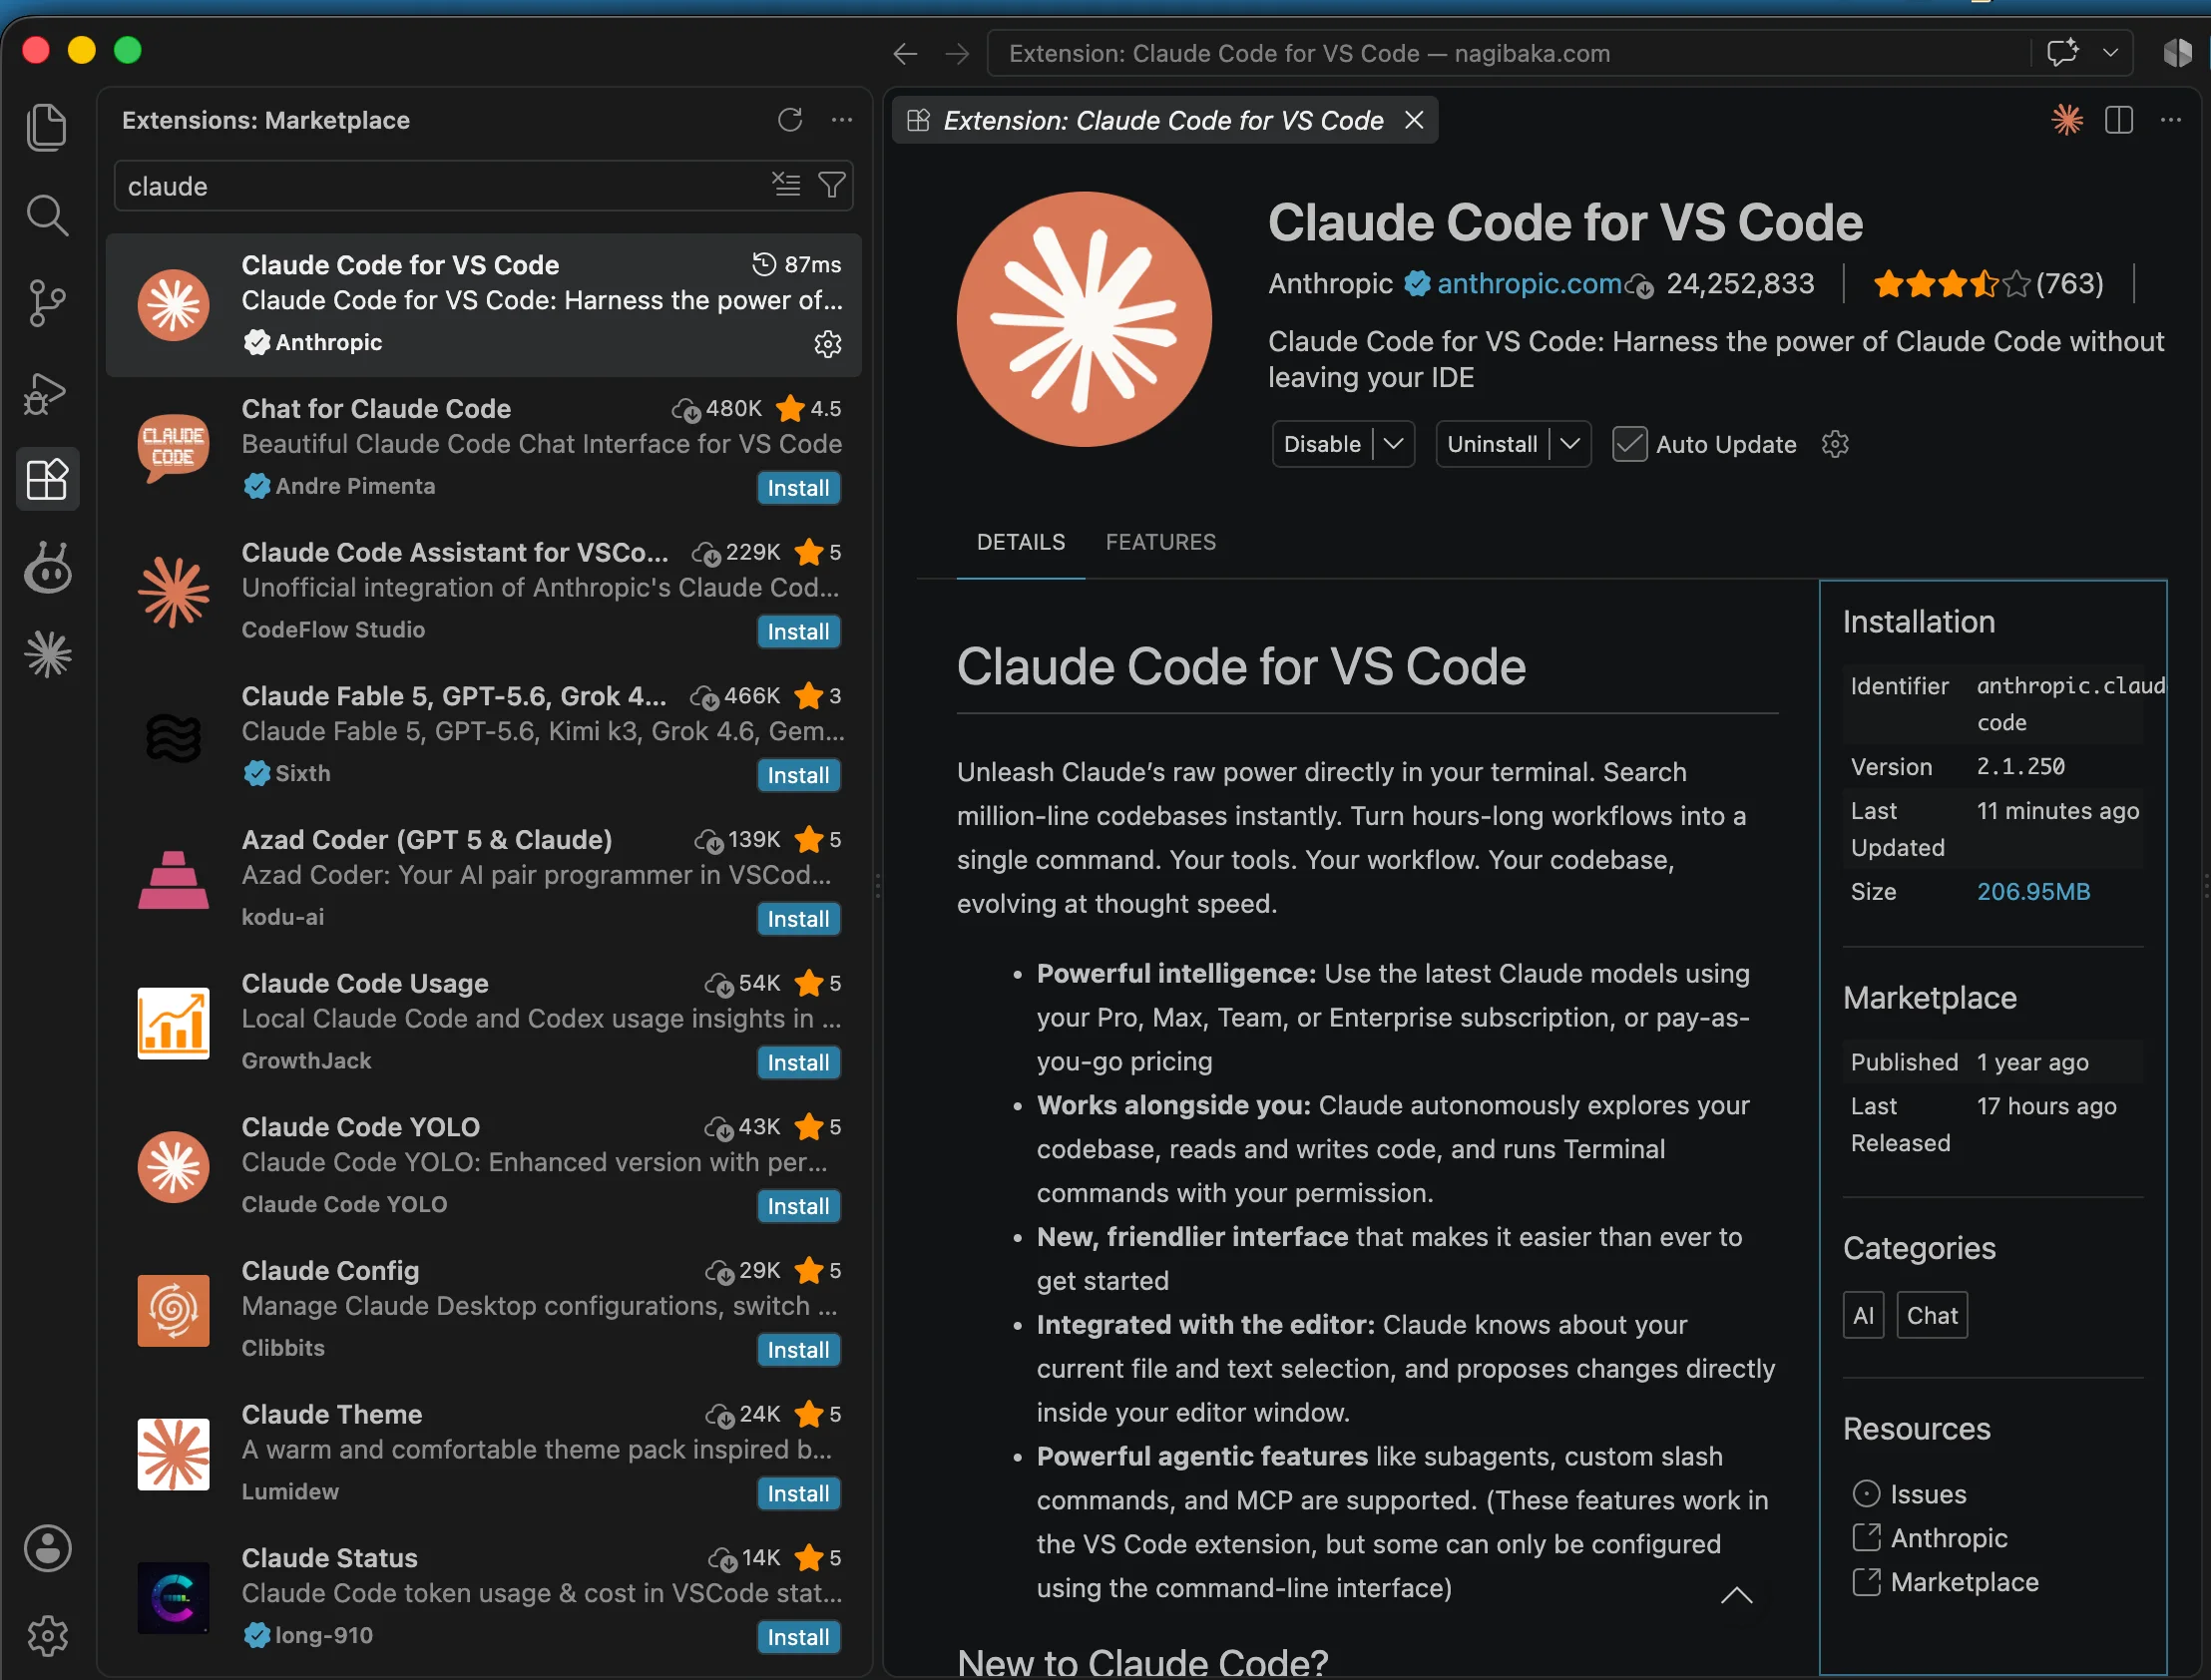The height and width of the screenshot is (1680, 2211).
Task: Switch to the FEATURES tab
Action: tap(1161, 542)
